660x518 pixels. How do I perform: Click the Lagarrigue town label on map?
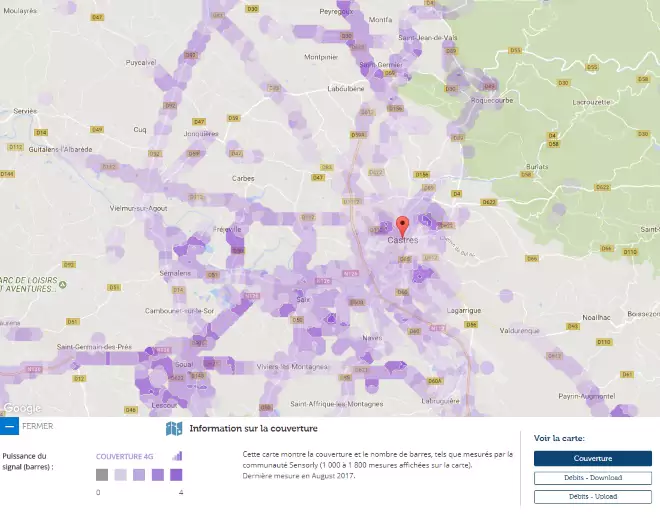(463, 310)
